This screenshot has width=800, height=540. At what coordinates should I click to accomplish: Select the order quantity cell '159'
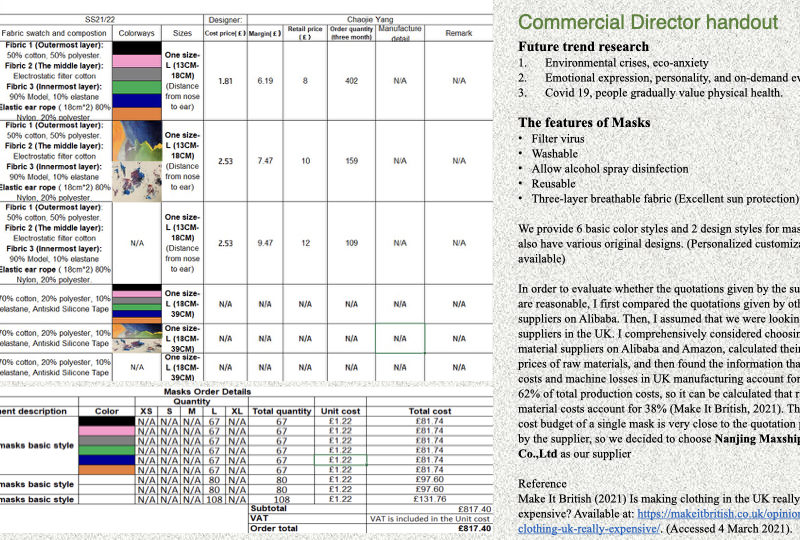(351, 161)
